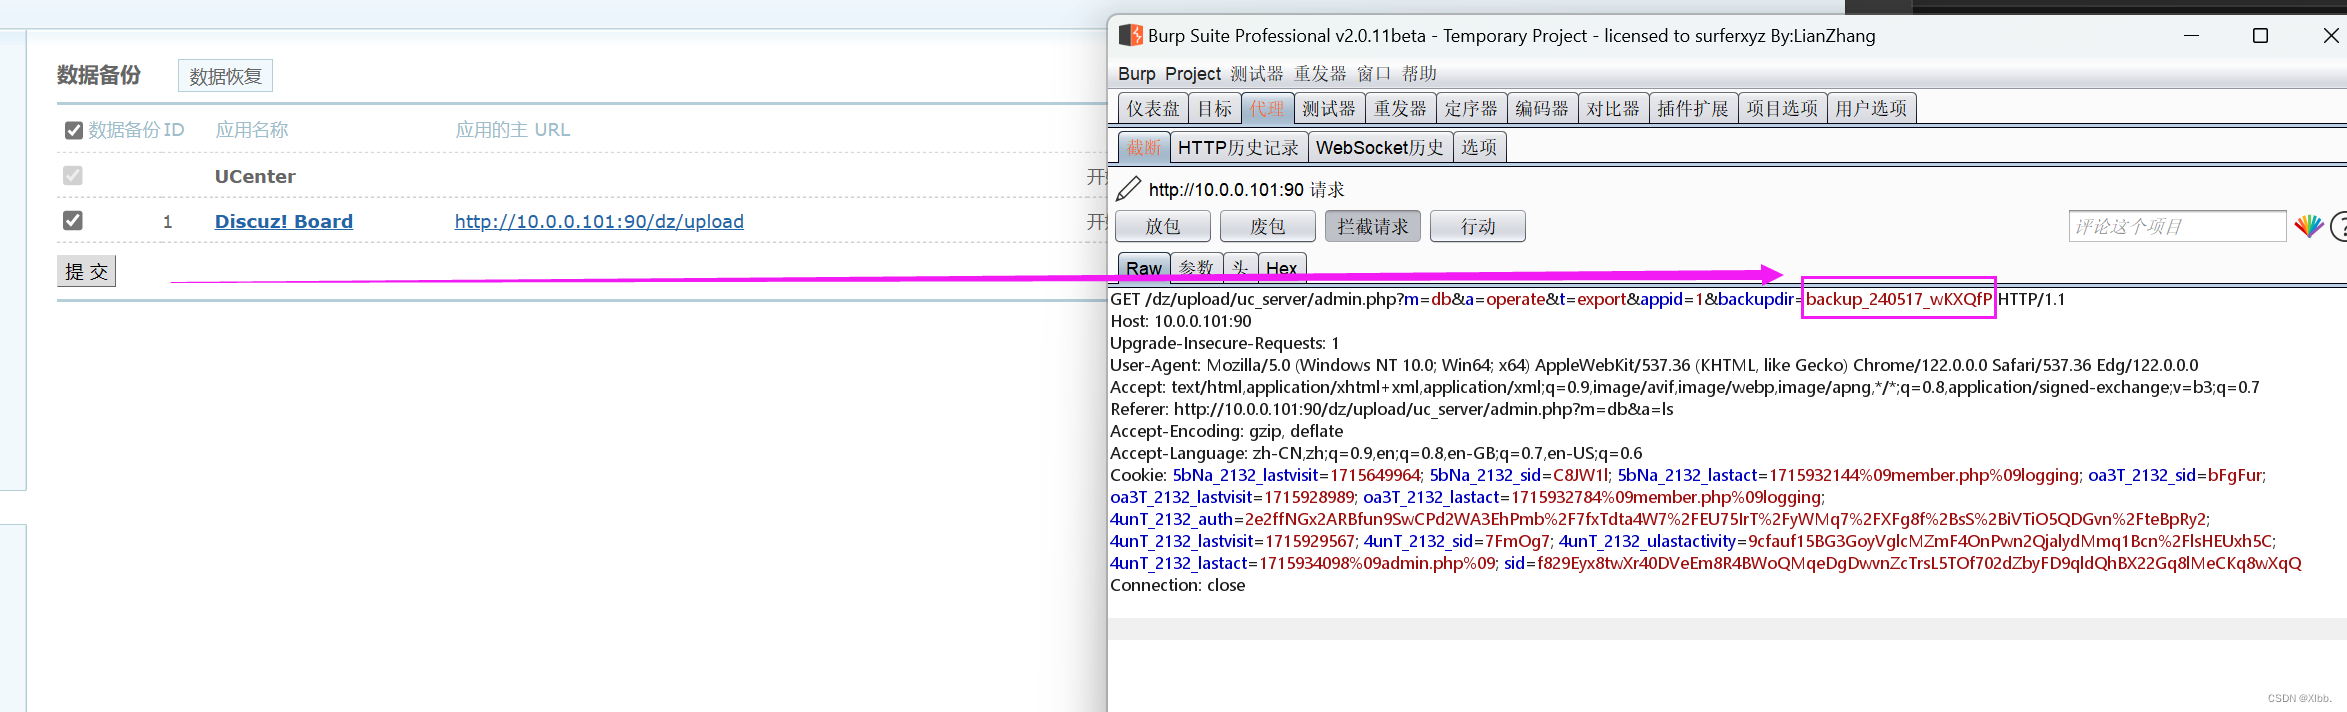2347x712 pixels.
Task: Open the http://10.0.0.101:90/dz/upload link
Action: pos(599,221)
